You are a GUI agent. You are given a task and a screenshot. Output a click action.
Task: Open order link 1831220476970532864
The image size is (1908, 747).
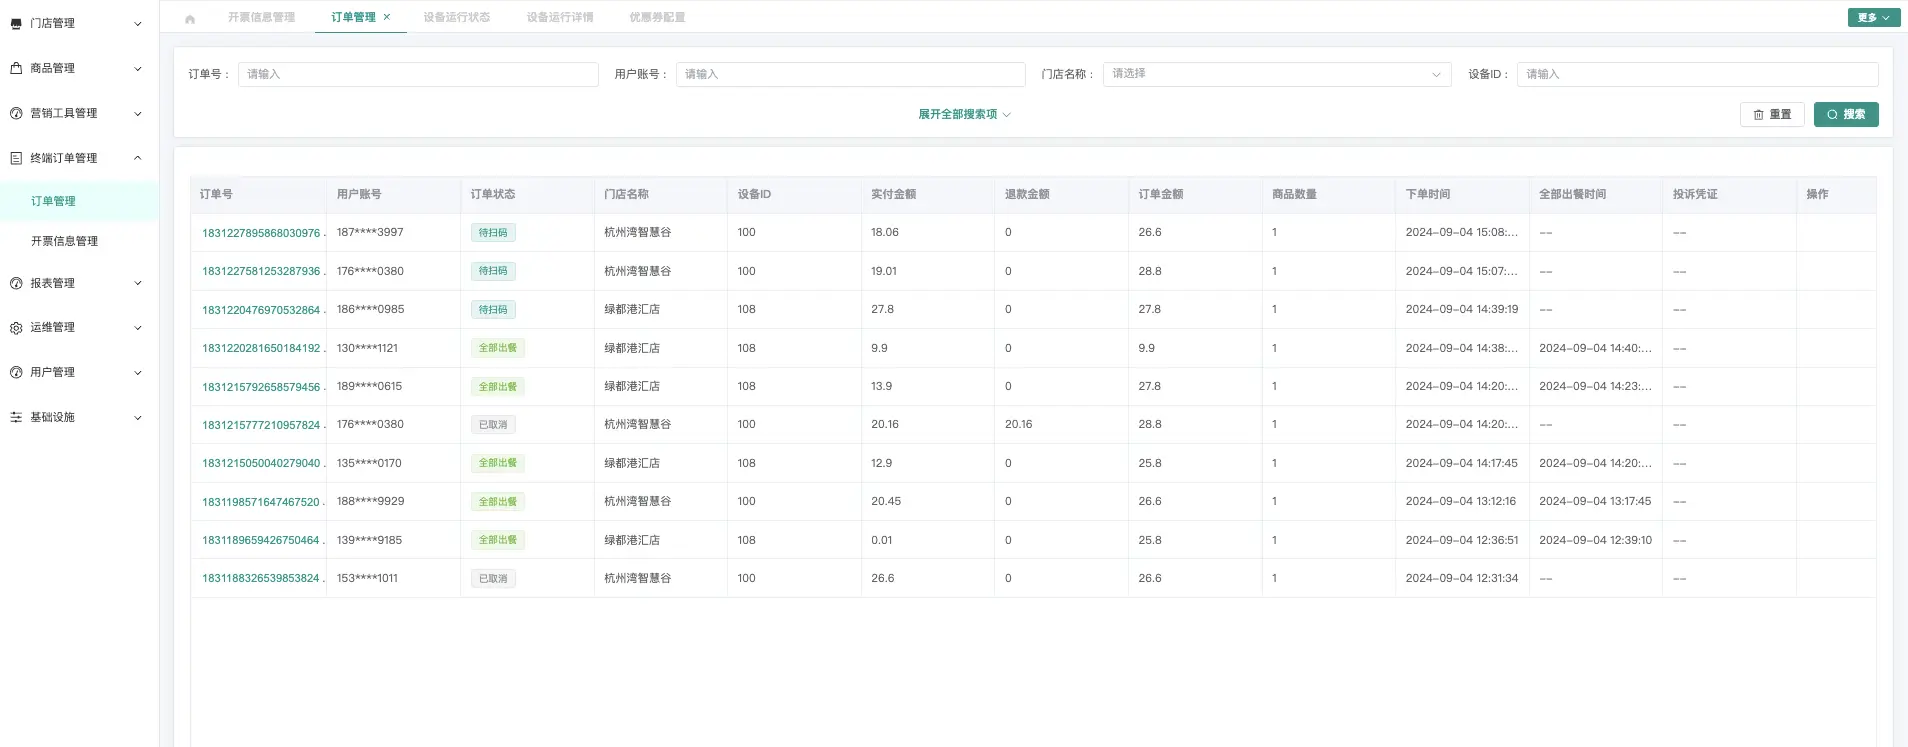pyautogui.click(x=262, y=310)
